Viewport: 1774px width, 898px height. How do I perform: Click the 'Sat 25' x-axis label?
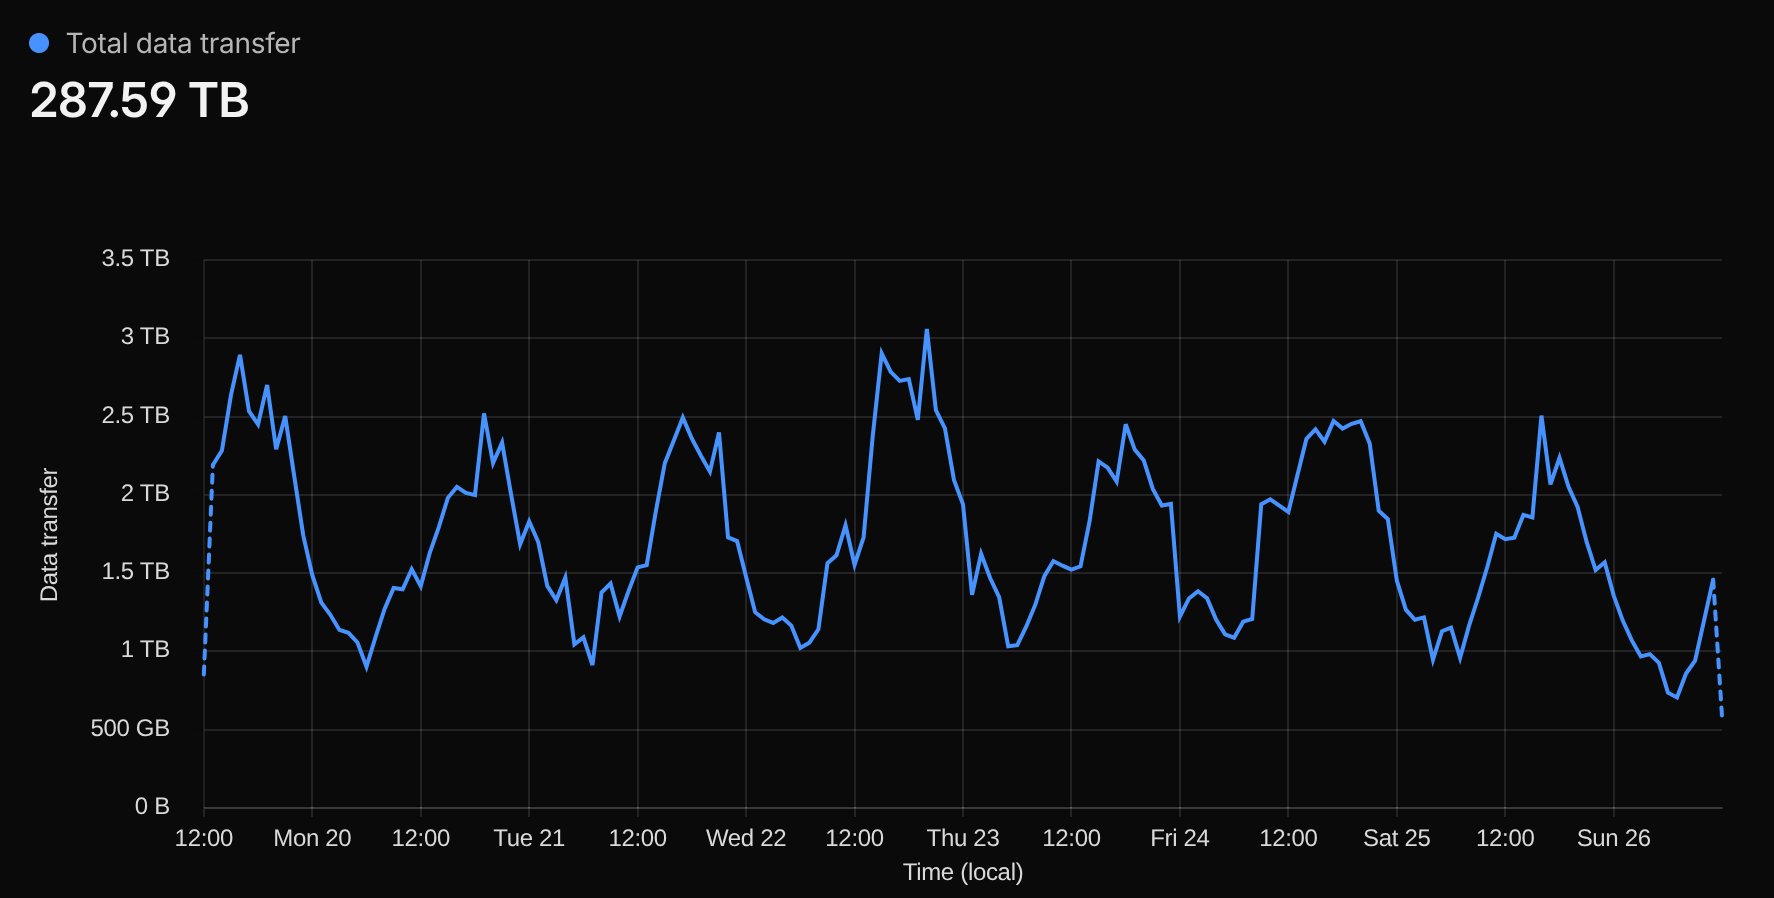(1396, 838)
